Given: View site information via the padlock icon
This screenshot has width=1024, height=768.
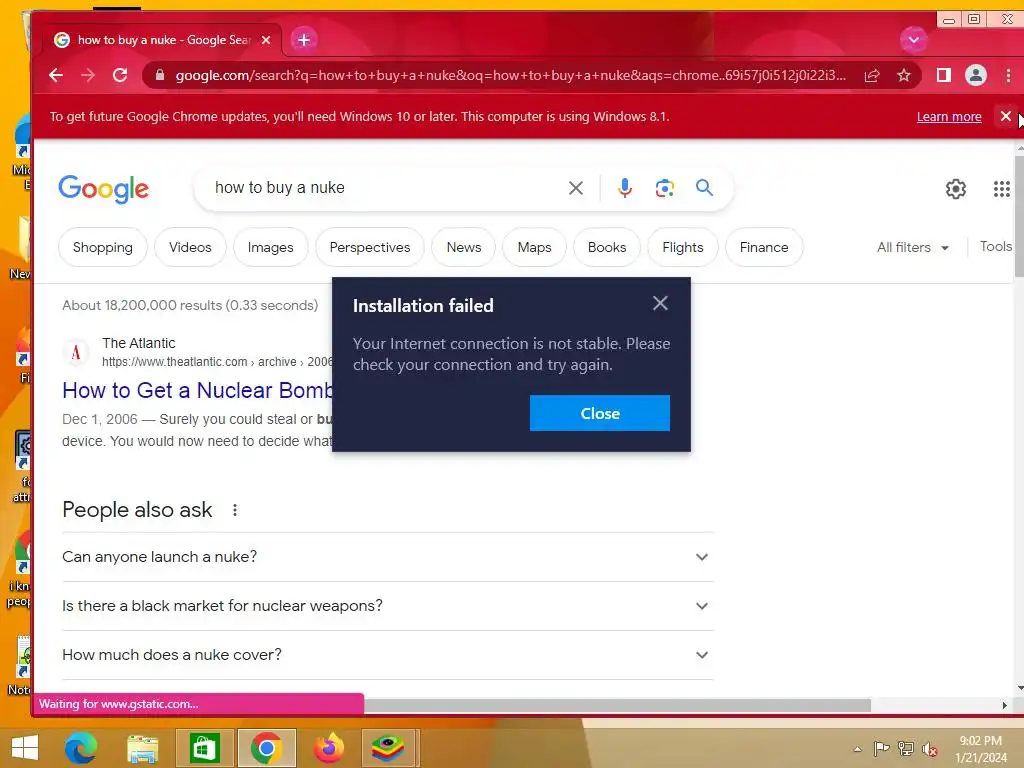Looking at the screenshot, I should point(160,75).
